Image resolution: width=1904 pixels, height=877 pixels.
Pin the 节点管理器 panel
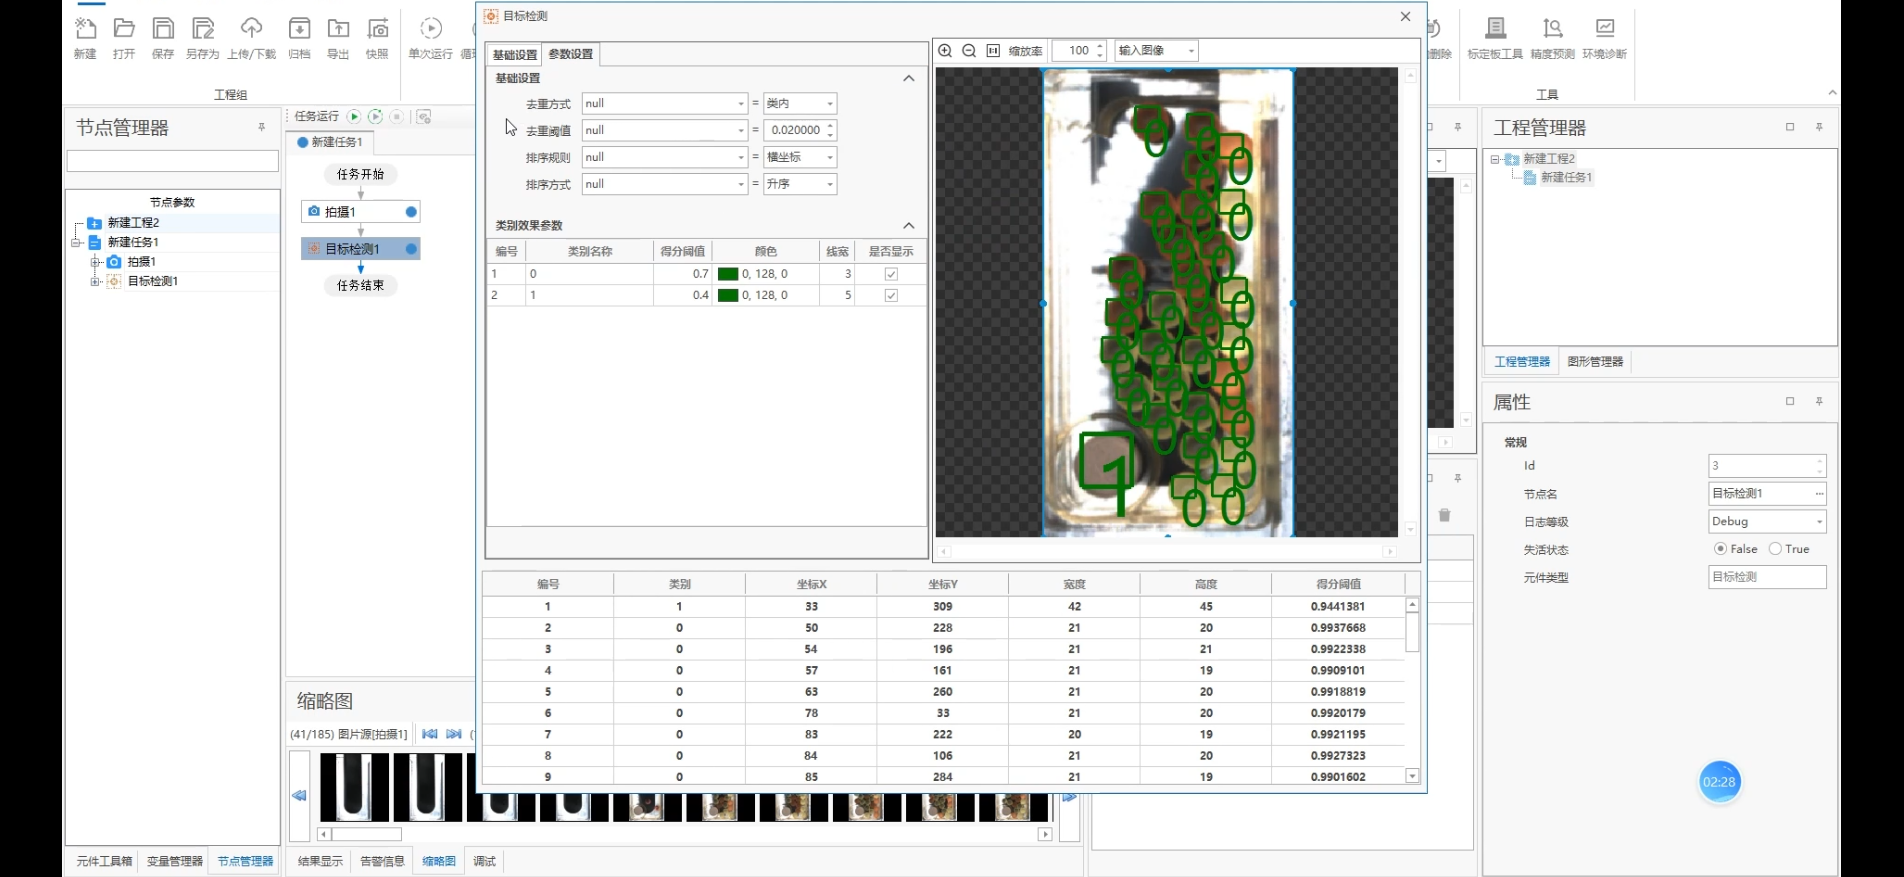(262, 127)
